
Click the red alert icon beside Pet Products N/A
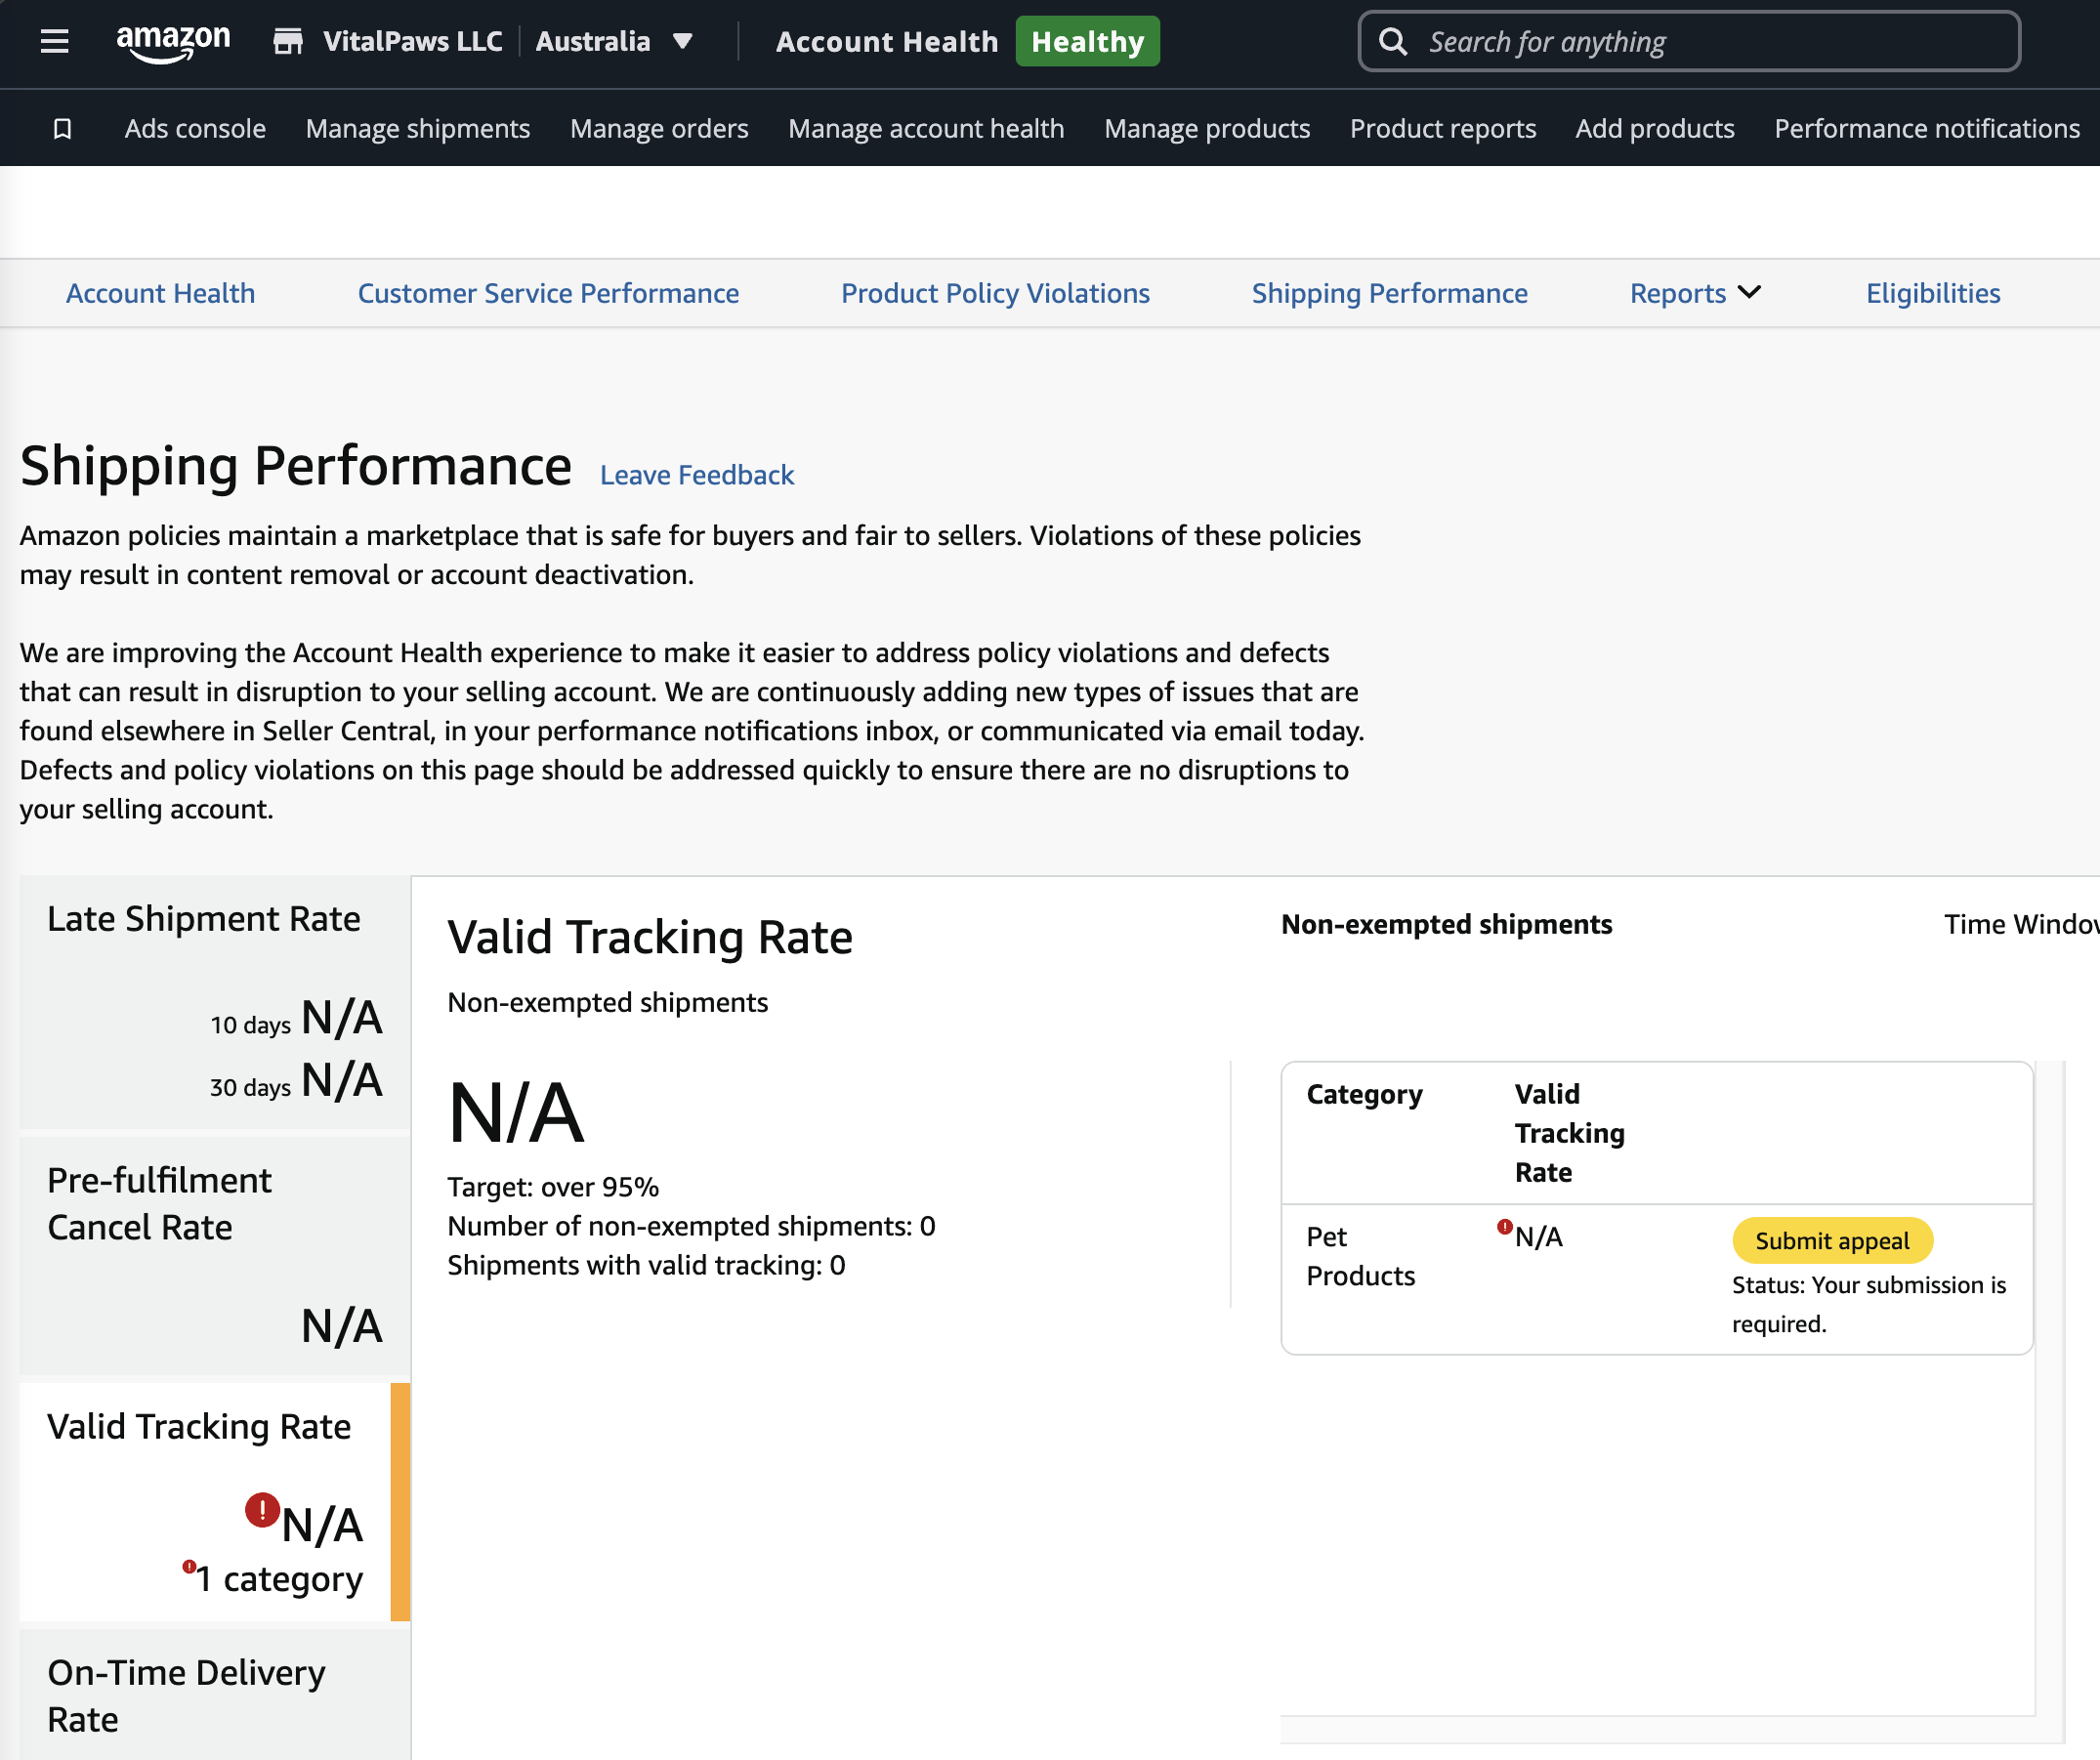(1504, 1227)
